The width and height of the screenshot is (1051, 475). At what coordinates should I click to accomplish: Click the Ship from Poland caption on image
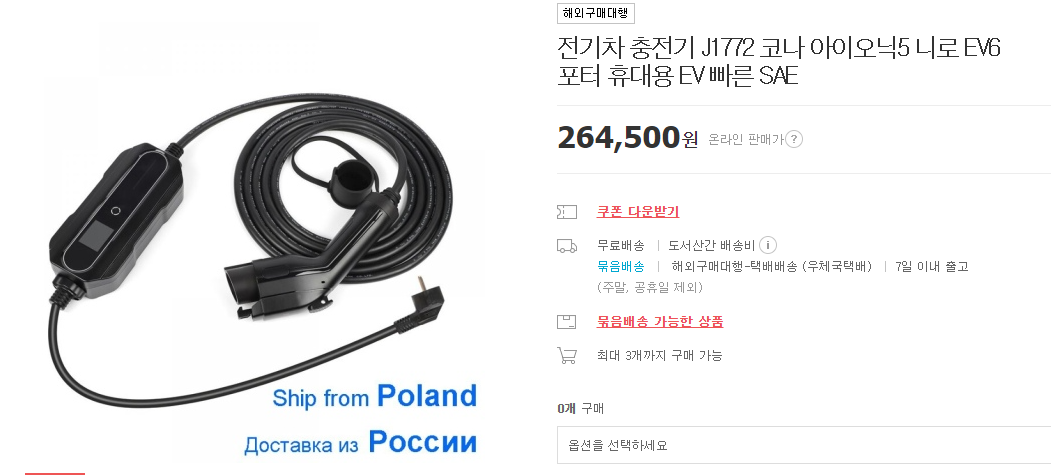375,397
